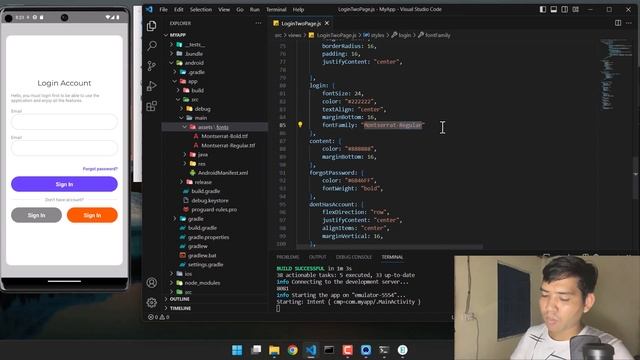
Task: Open gradle.properties file
Action: click(x=208, y=237)
